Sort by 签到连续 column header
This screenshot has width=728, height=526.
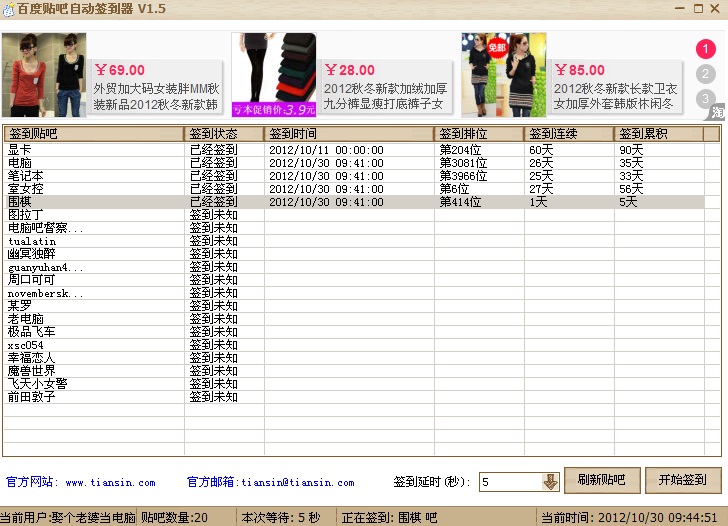click(569, 134)
